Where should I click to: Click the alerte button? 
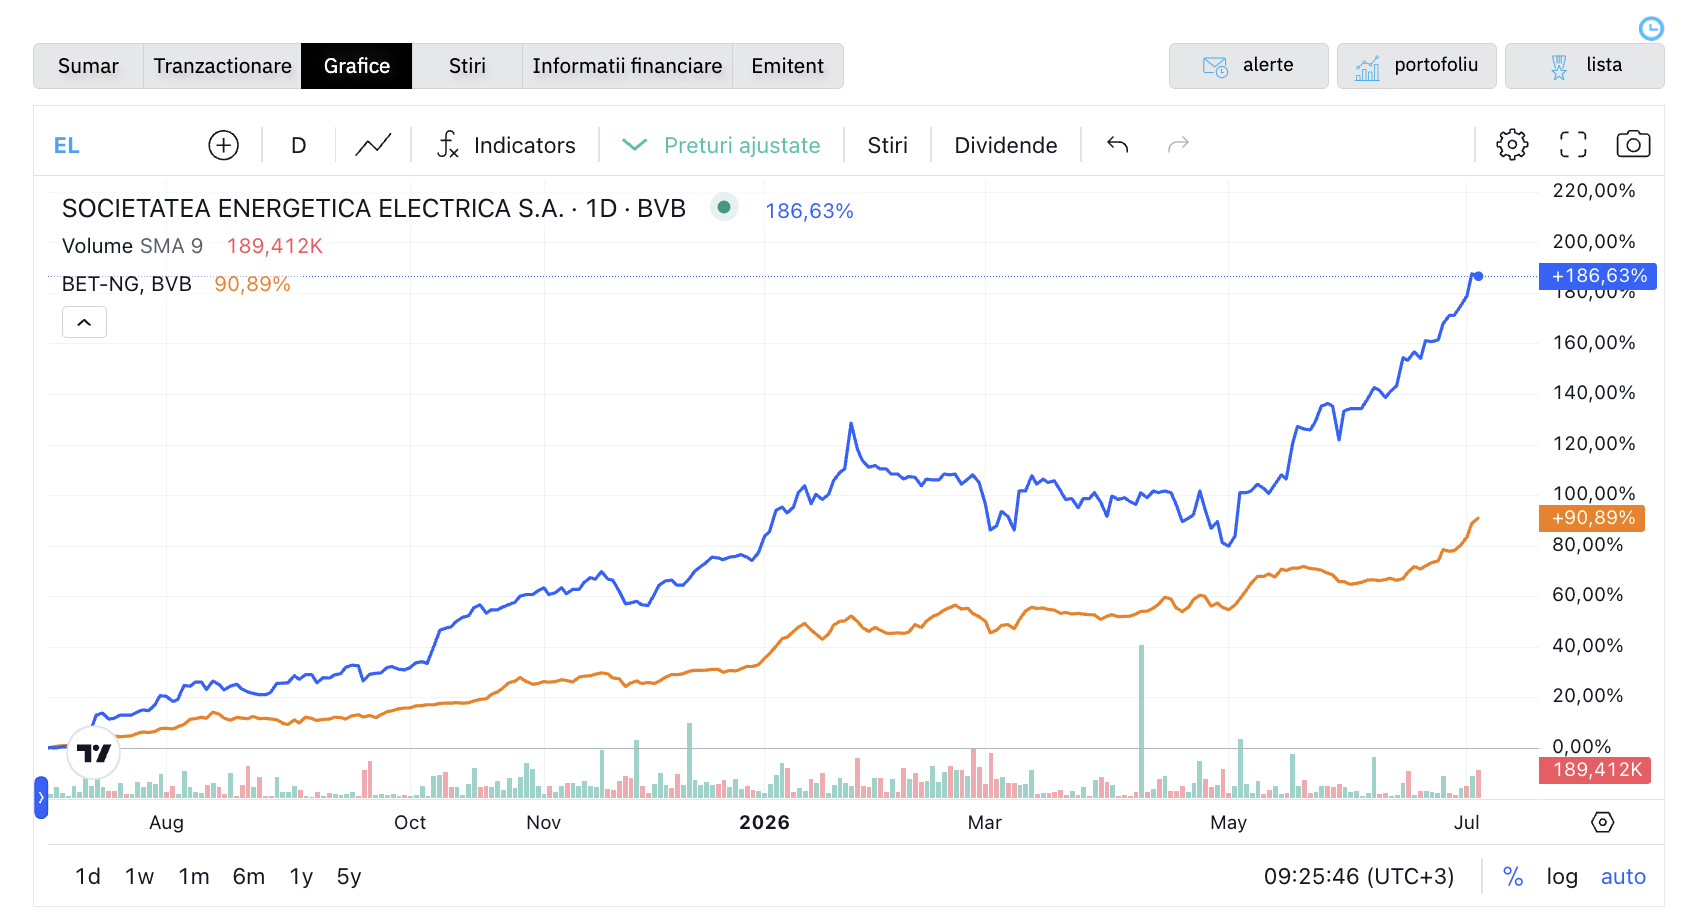(1248, 66)
